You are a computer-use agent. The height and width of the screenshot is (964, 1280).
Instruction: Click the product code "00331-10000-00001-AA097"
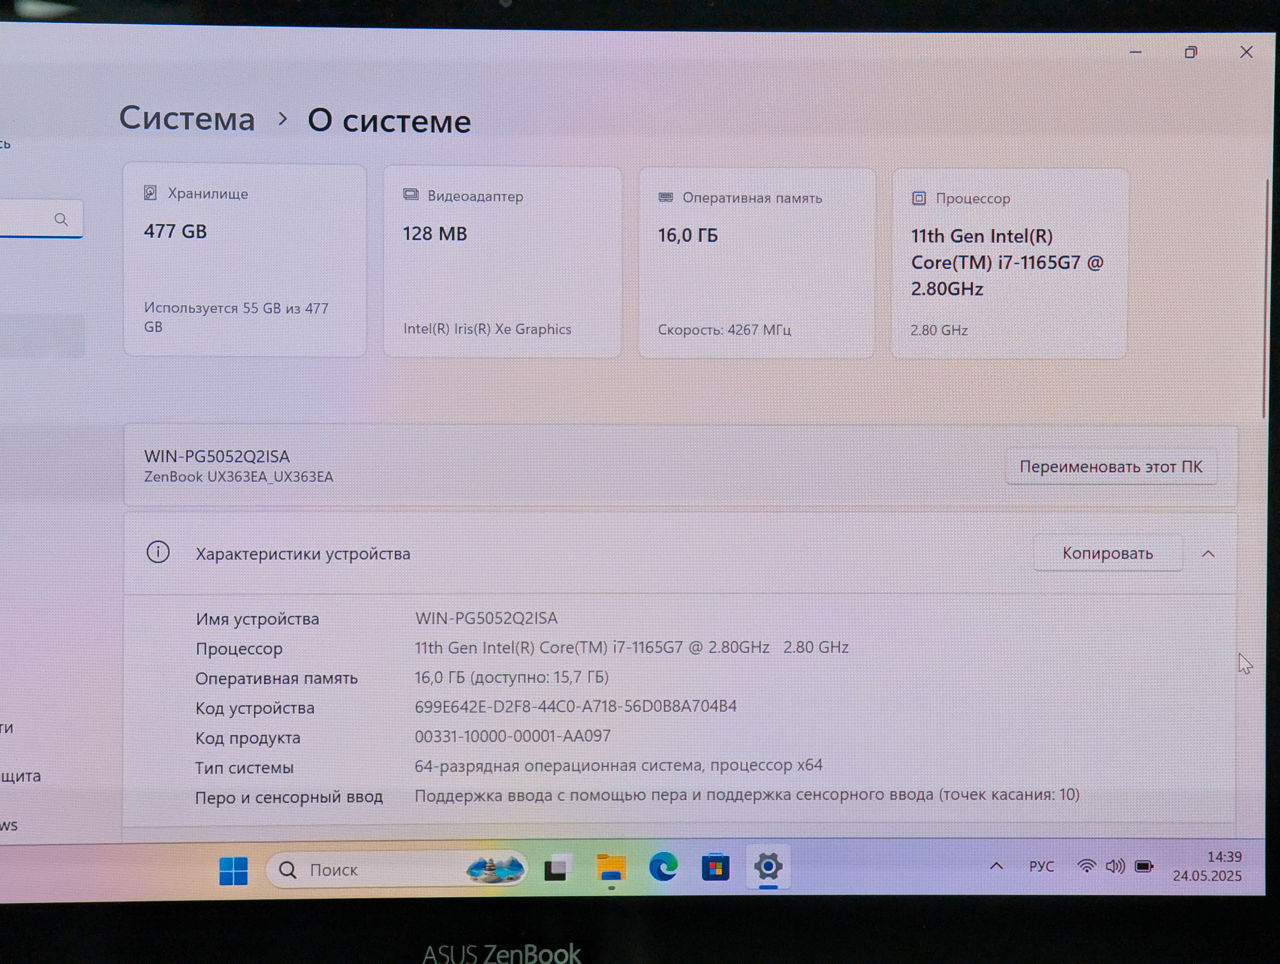[x=513, y=736]
